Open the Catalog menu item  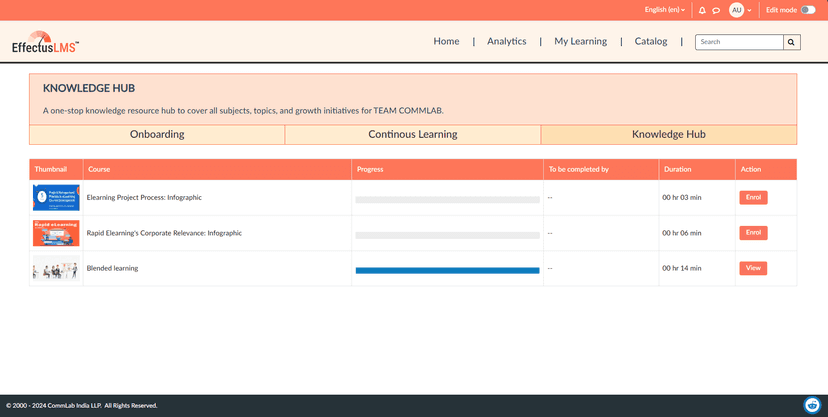click(651, 41)
